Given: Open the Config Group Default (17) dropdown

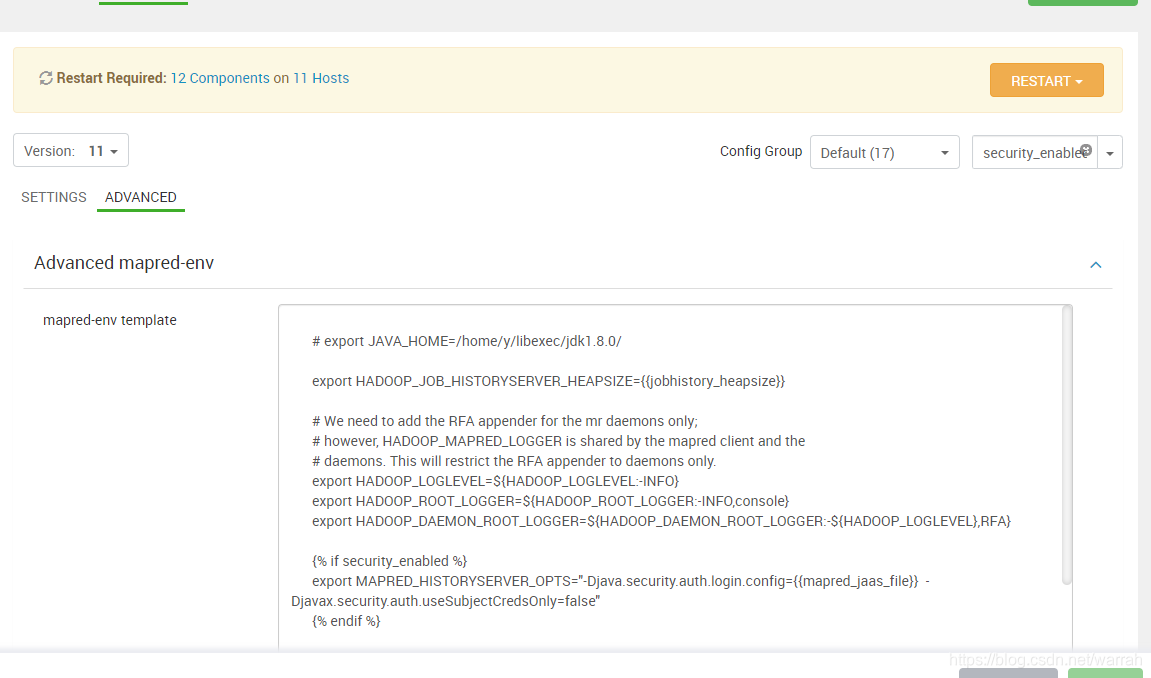Looking at the screenshot, I should click(885, 153).
